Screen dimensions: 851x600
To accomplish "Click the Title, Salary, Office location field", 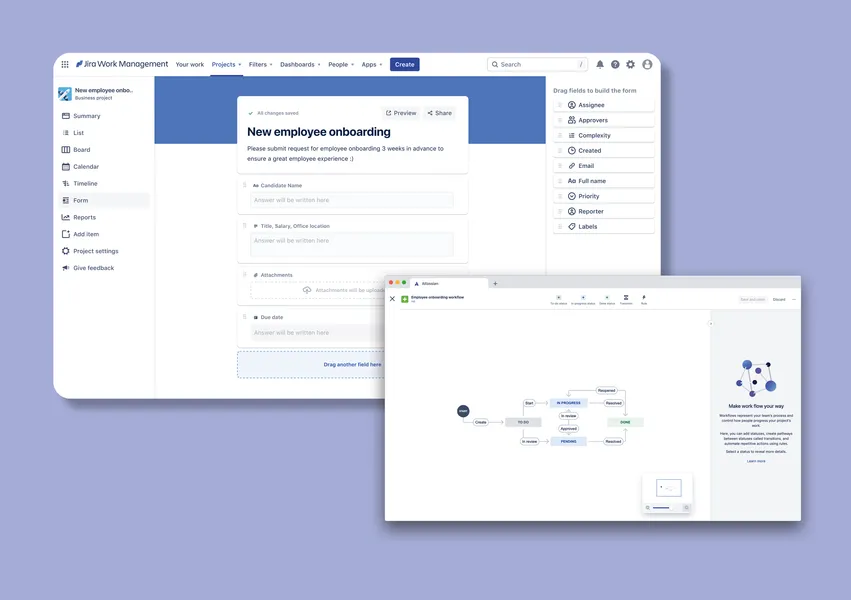I will click(x=352, y=244).
